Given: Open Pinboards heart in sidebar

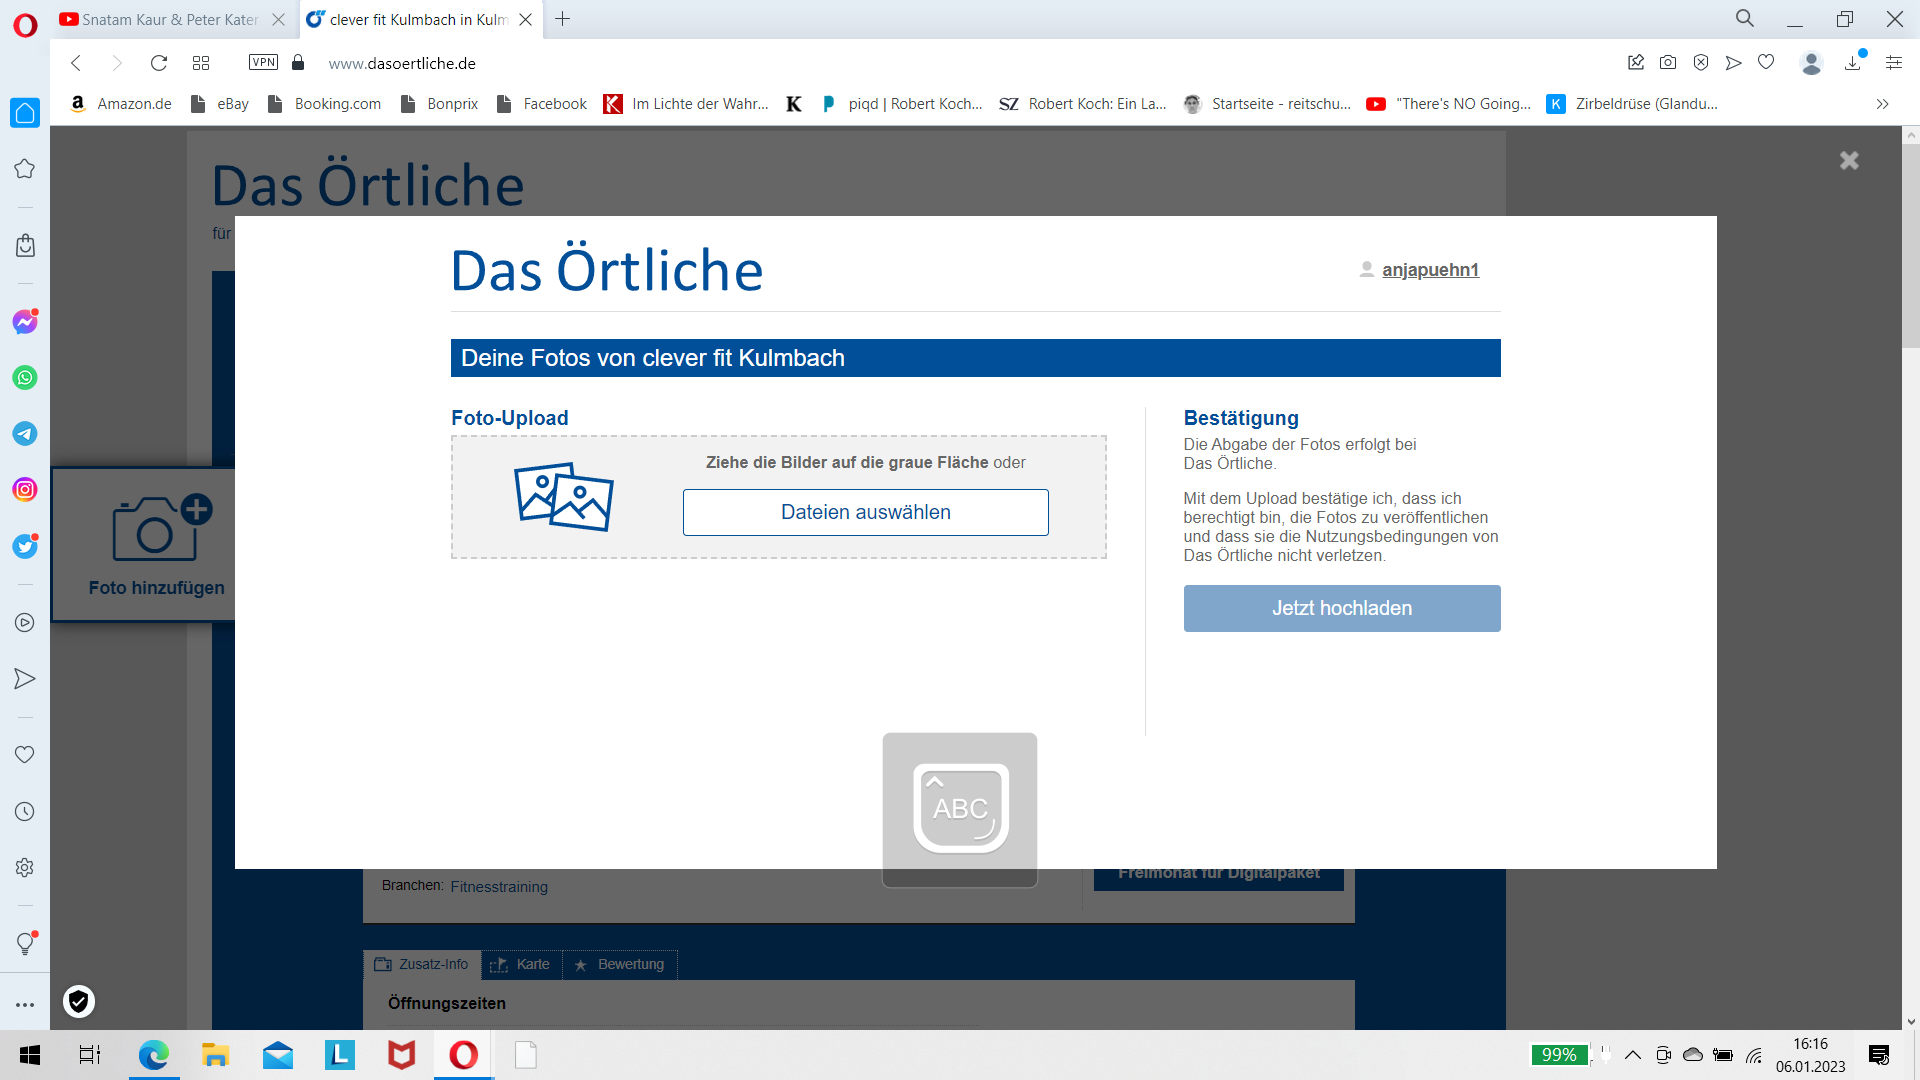Looking at the screenshot, I should tap(25, 755).
